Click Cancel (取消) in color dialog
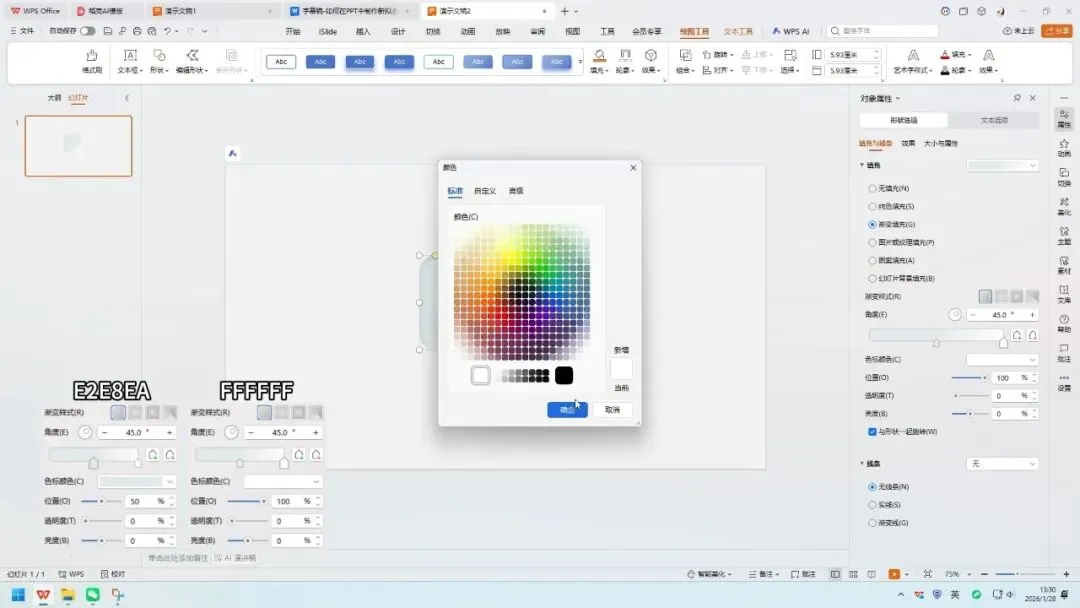 (612, 410)
